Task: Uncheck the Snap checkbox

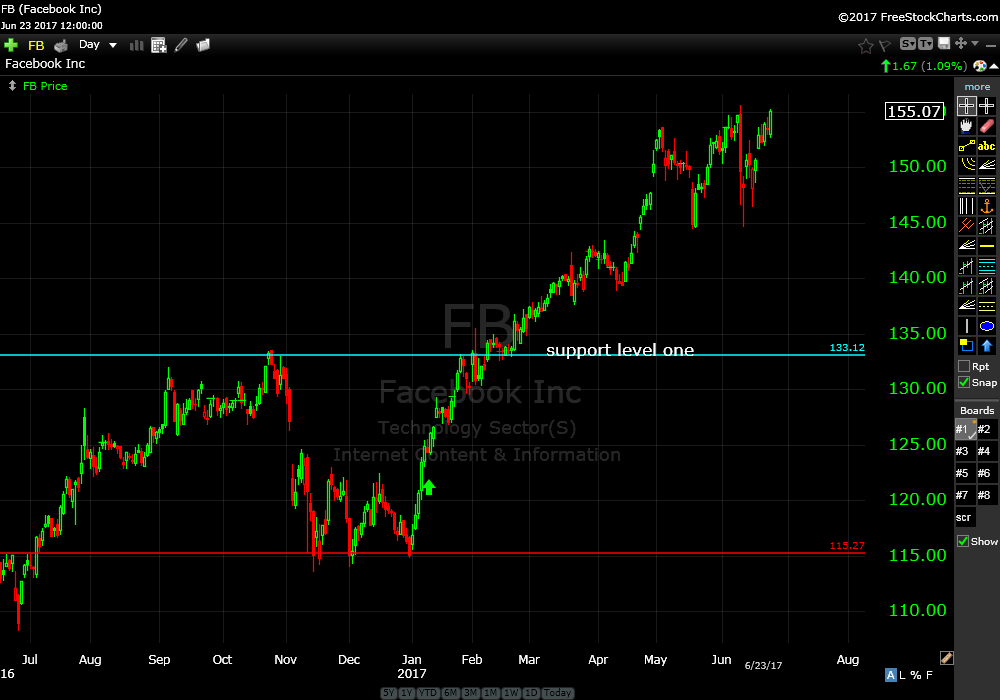Action: point(964,383)
